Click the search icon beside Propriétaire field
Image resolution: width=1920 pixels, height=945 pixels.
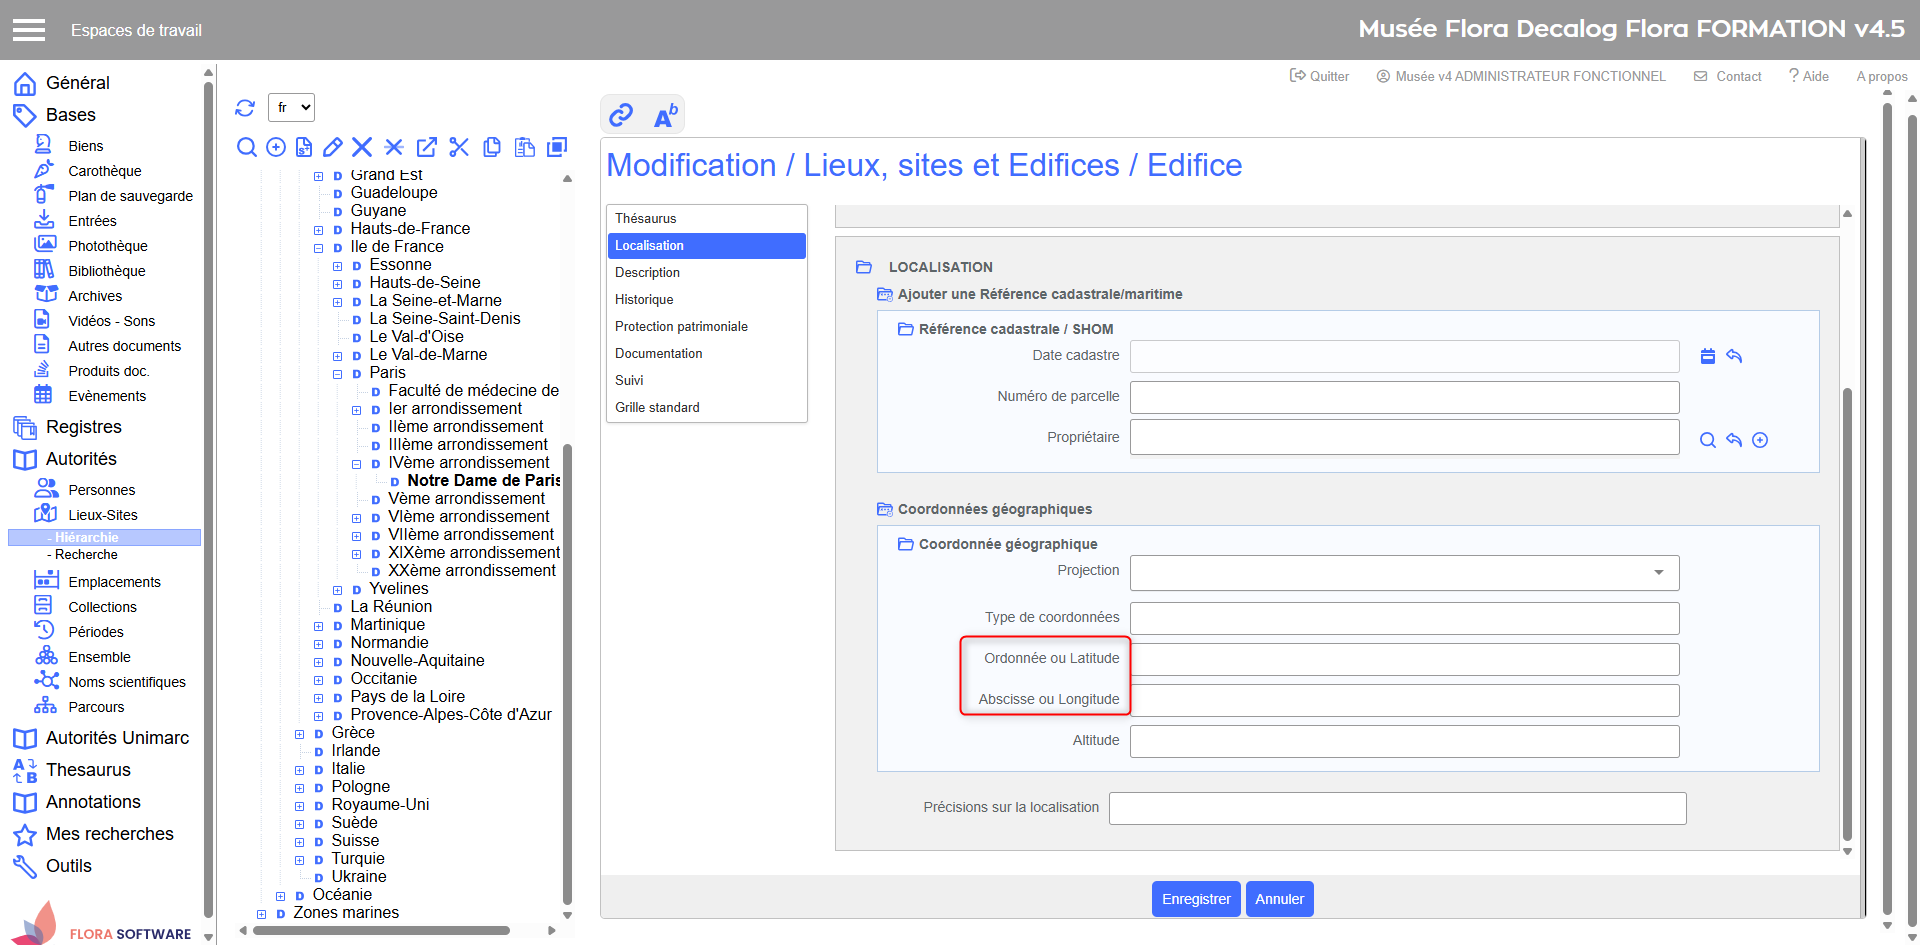[1708, 440]
